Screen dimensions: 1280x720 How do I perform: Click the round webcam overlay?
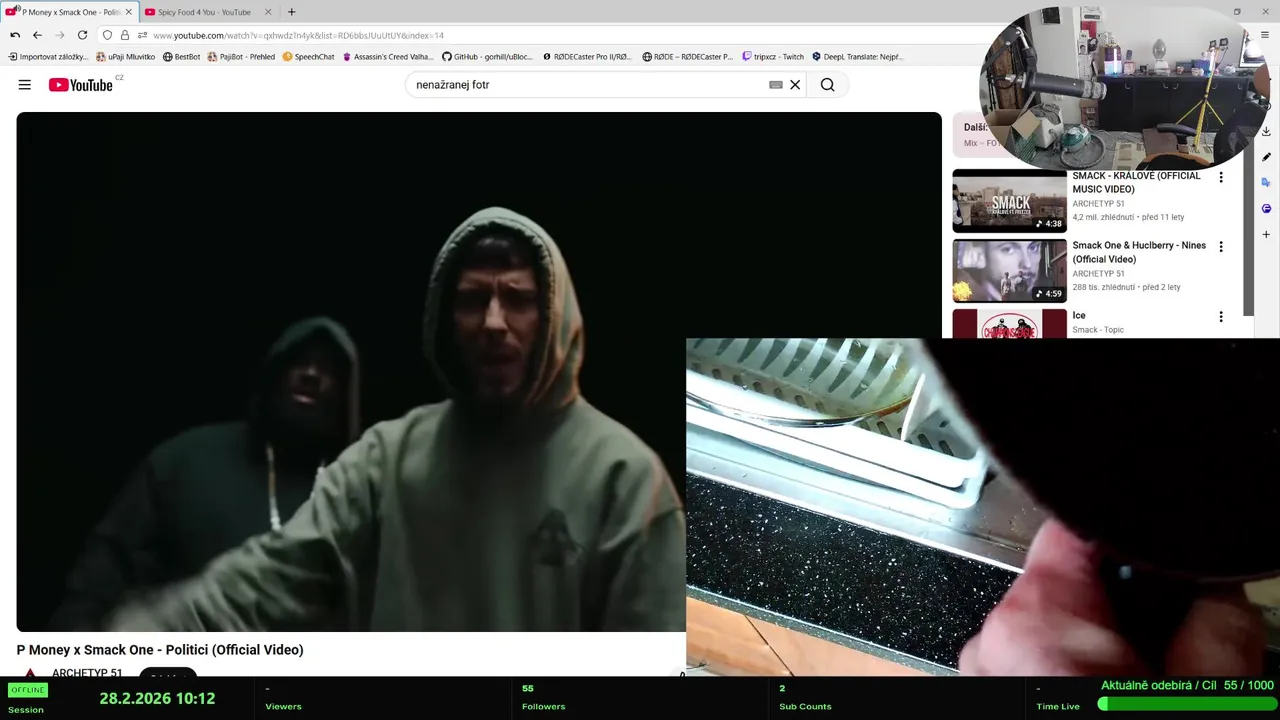1122,88
